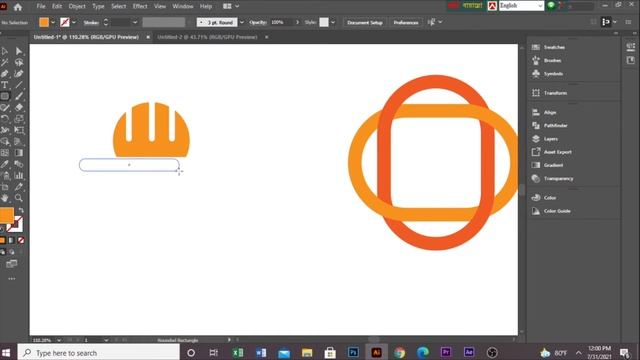Viewport: 640px width, 360px height.
Task: Select the Eraser tool
Action: (x=19, y=108)
